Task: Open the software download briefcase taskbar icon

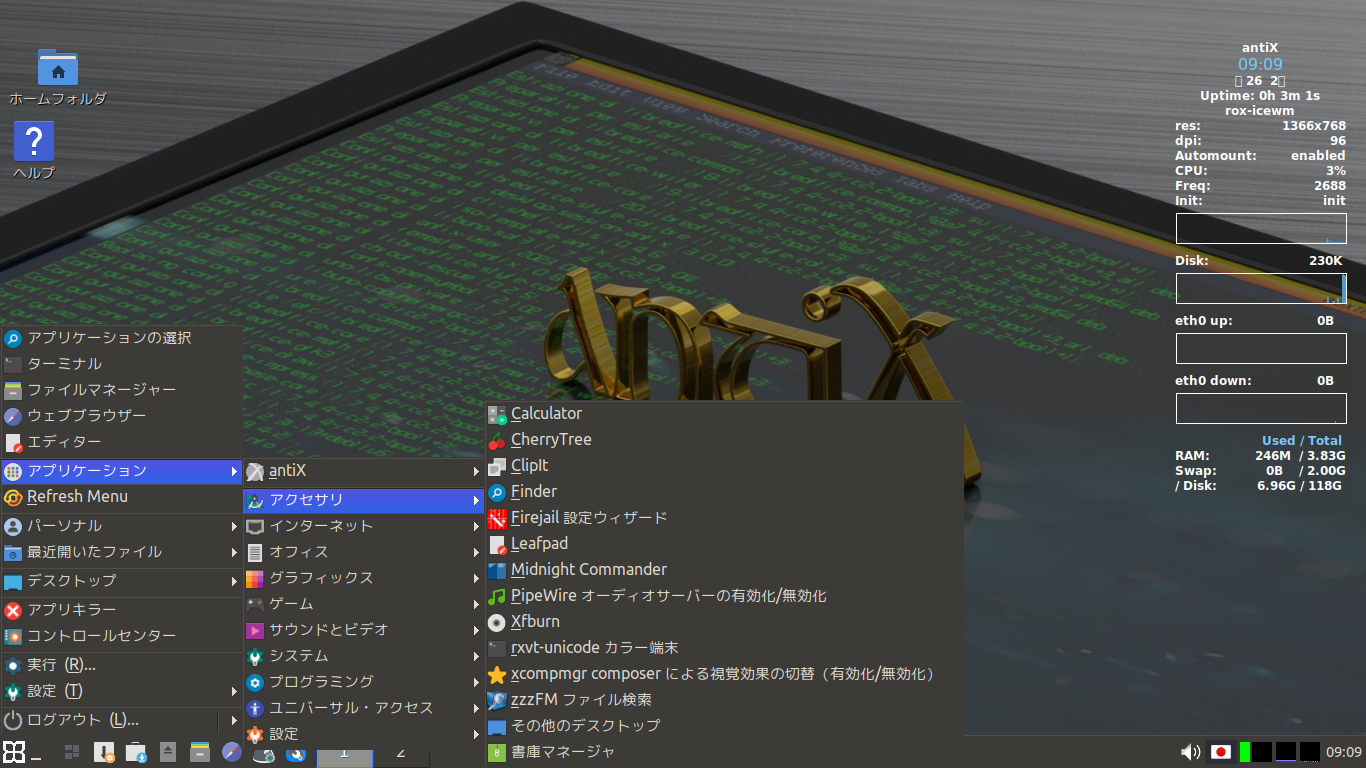Action: tap(136, 752)
